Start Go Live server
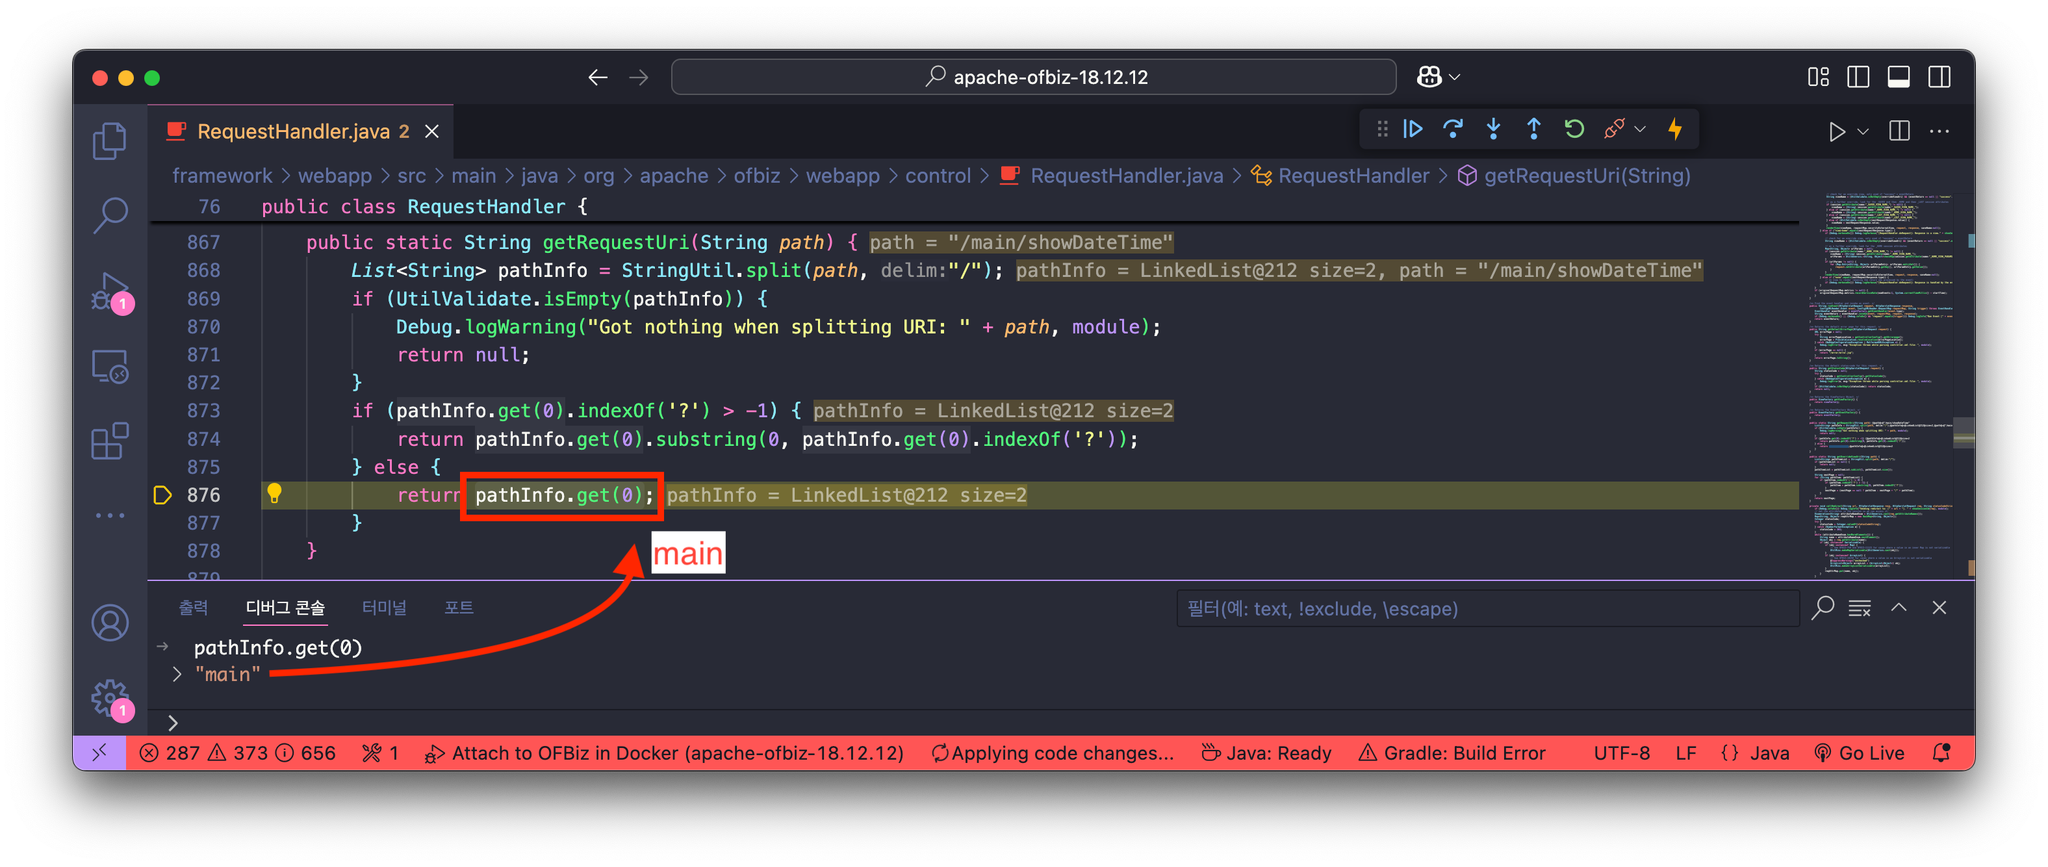The height and width of the screenshot is (867, 2048). tap(1859, 753)
